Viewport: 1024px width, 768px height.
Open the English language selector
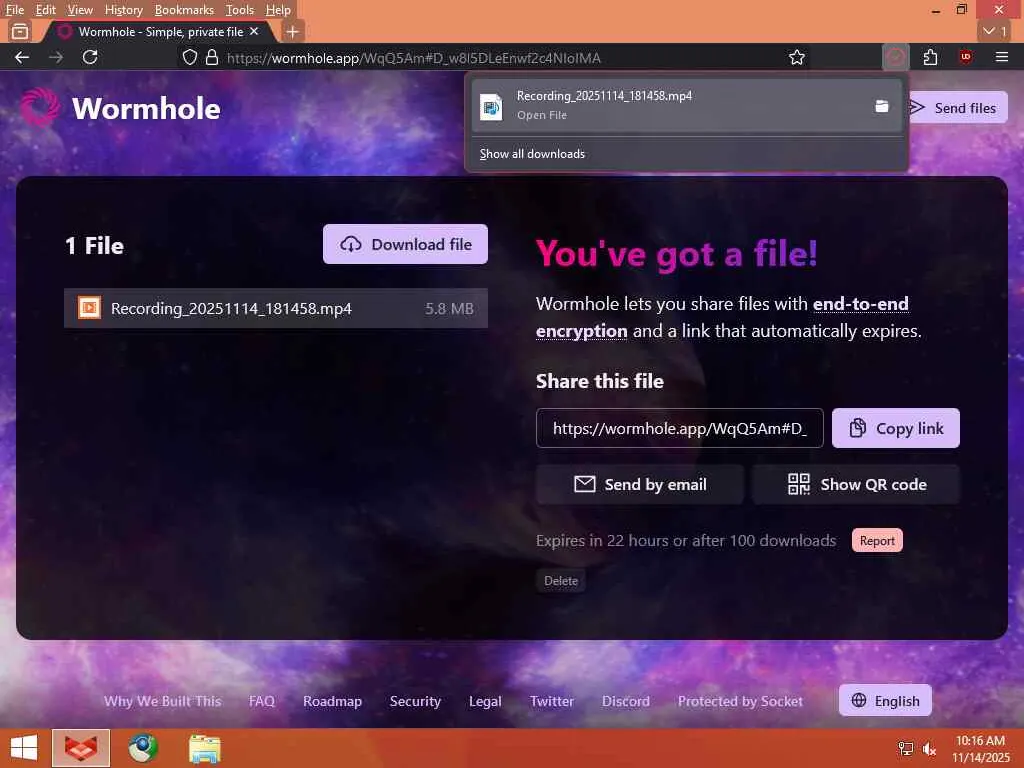[x=885, y=700]
